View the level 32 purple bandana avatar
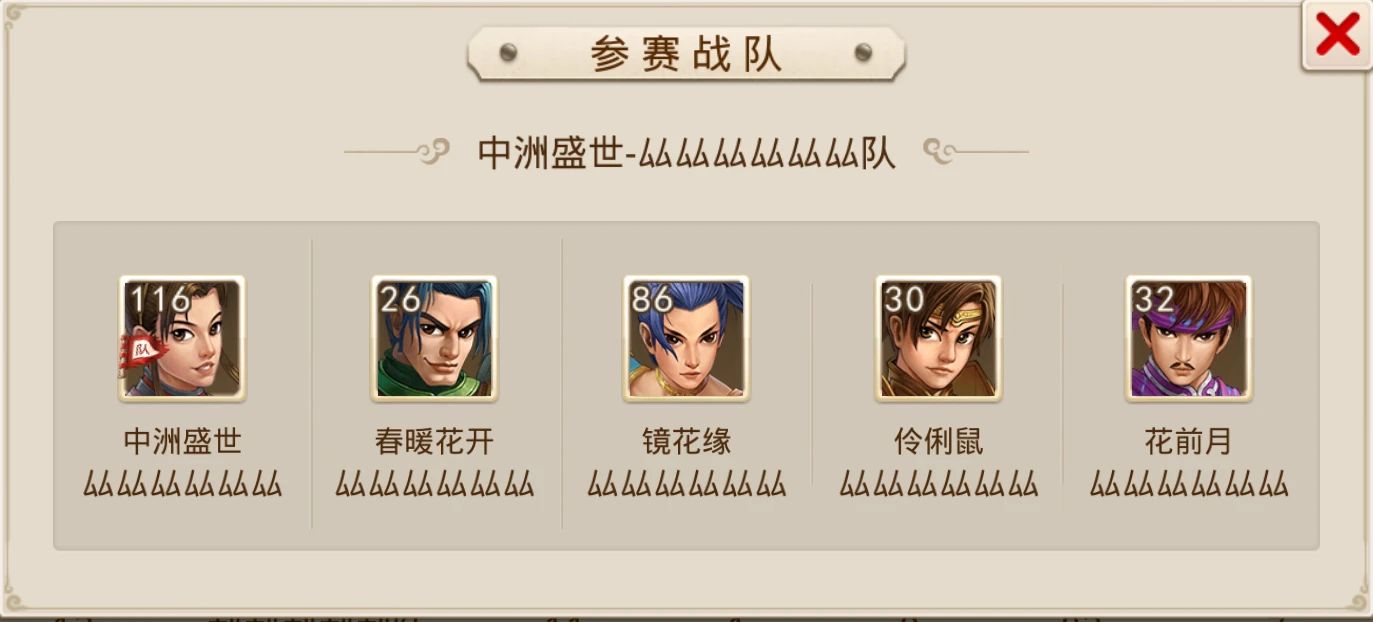 pos(1189,339)
